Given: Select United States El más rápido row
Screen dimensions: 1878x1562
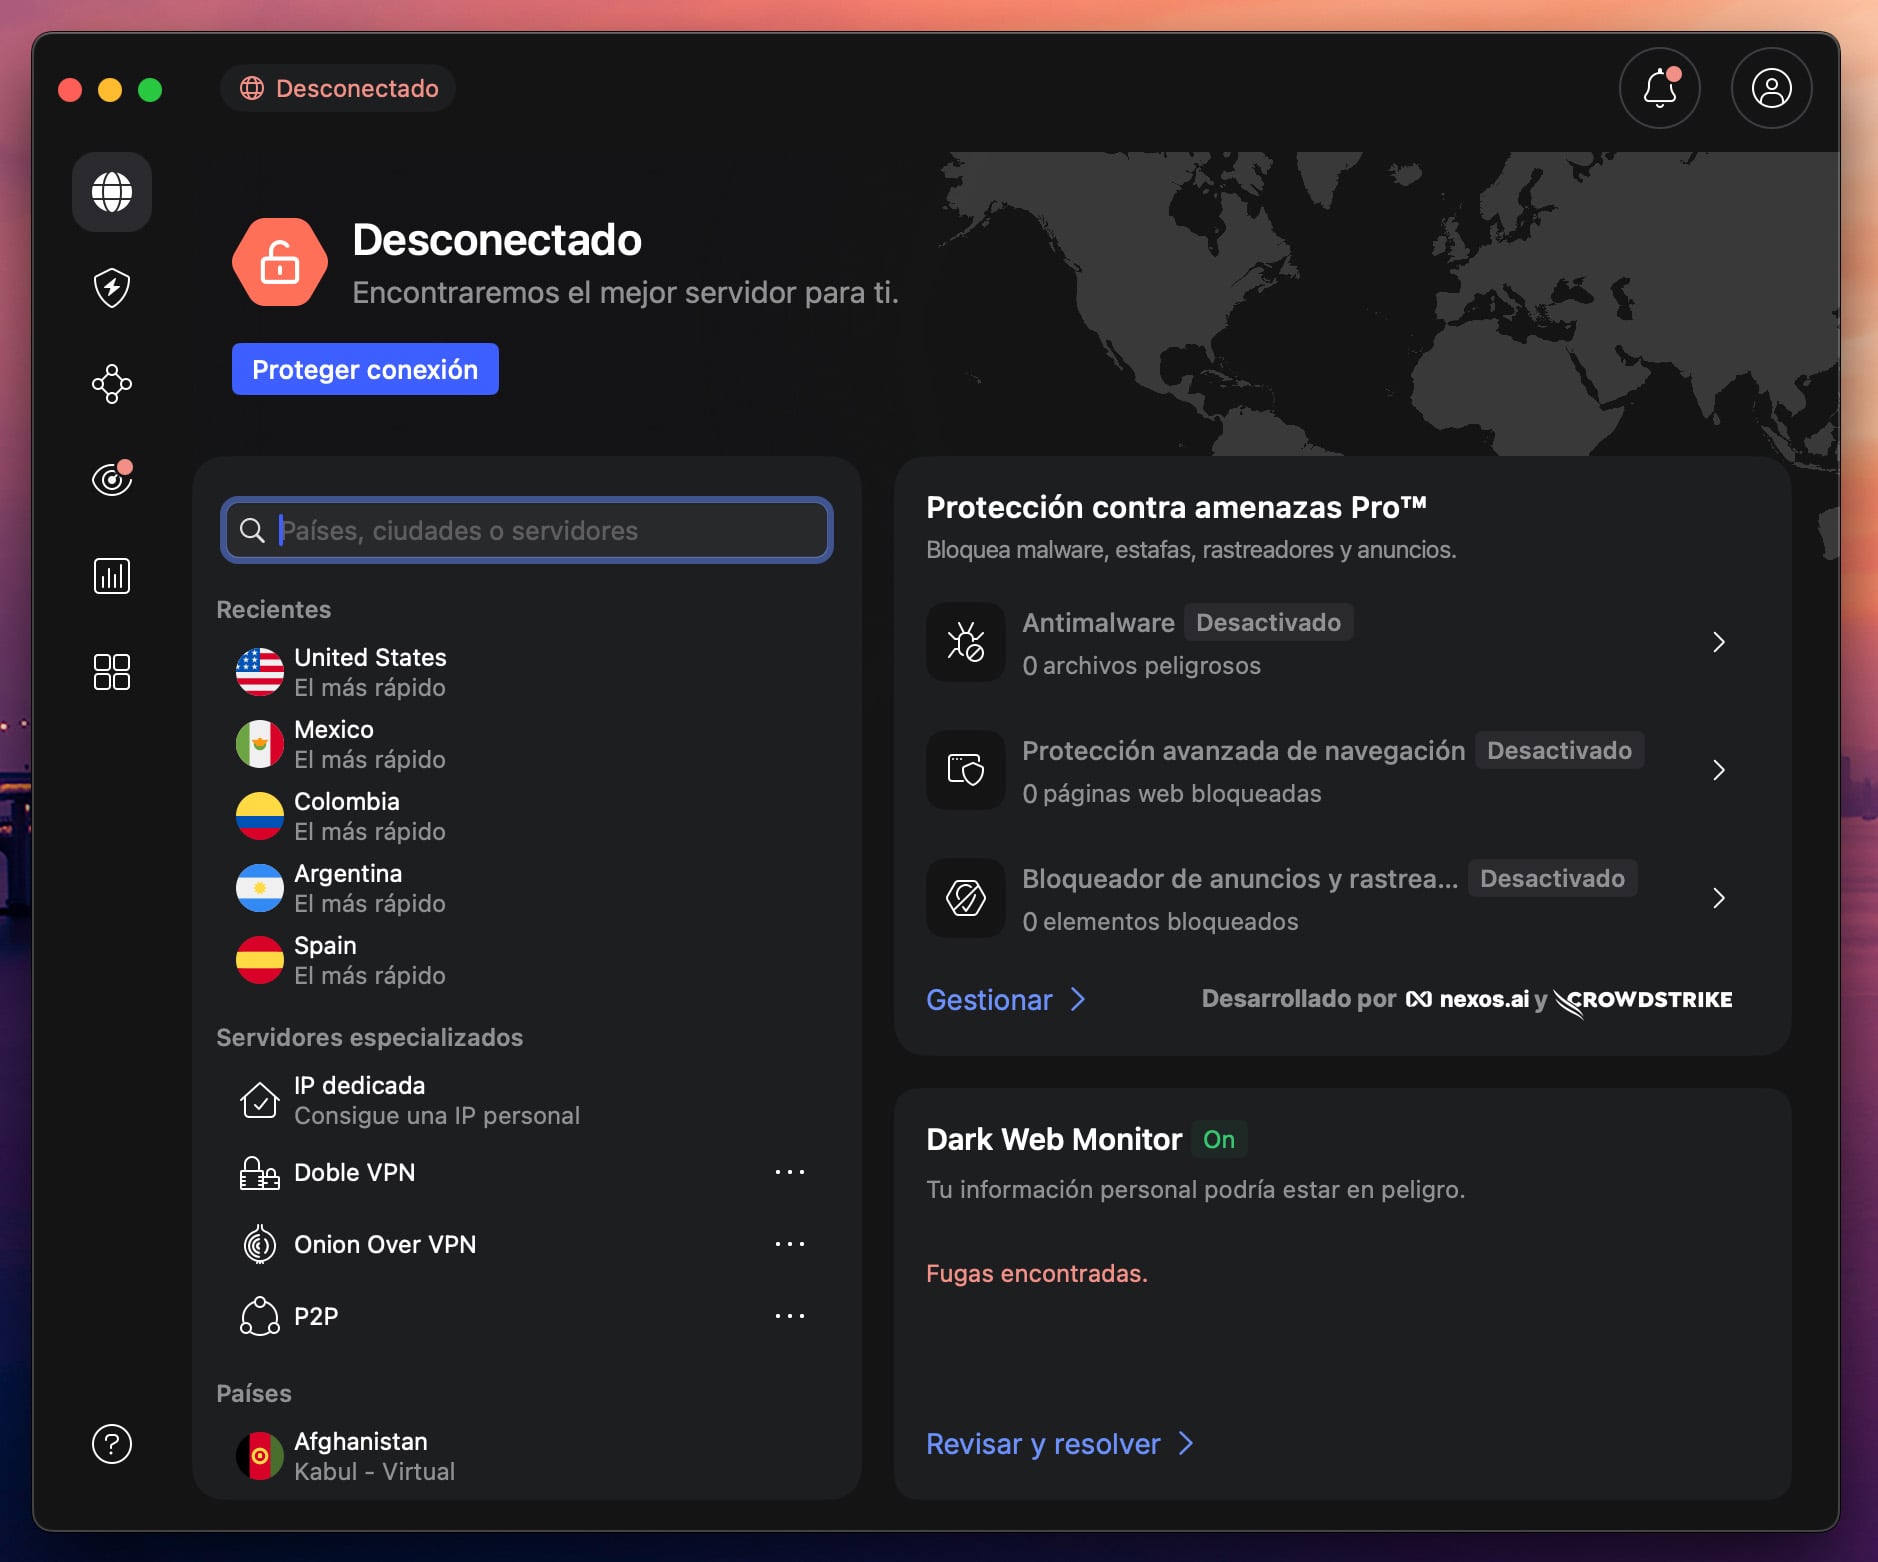Looking at the screenshot, I should coord(527,672).
